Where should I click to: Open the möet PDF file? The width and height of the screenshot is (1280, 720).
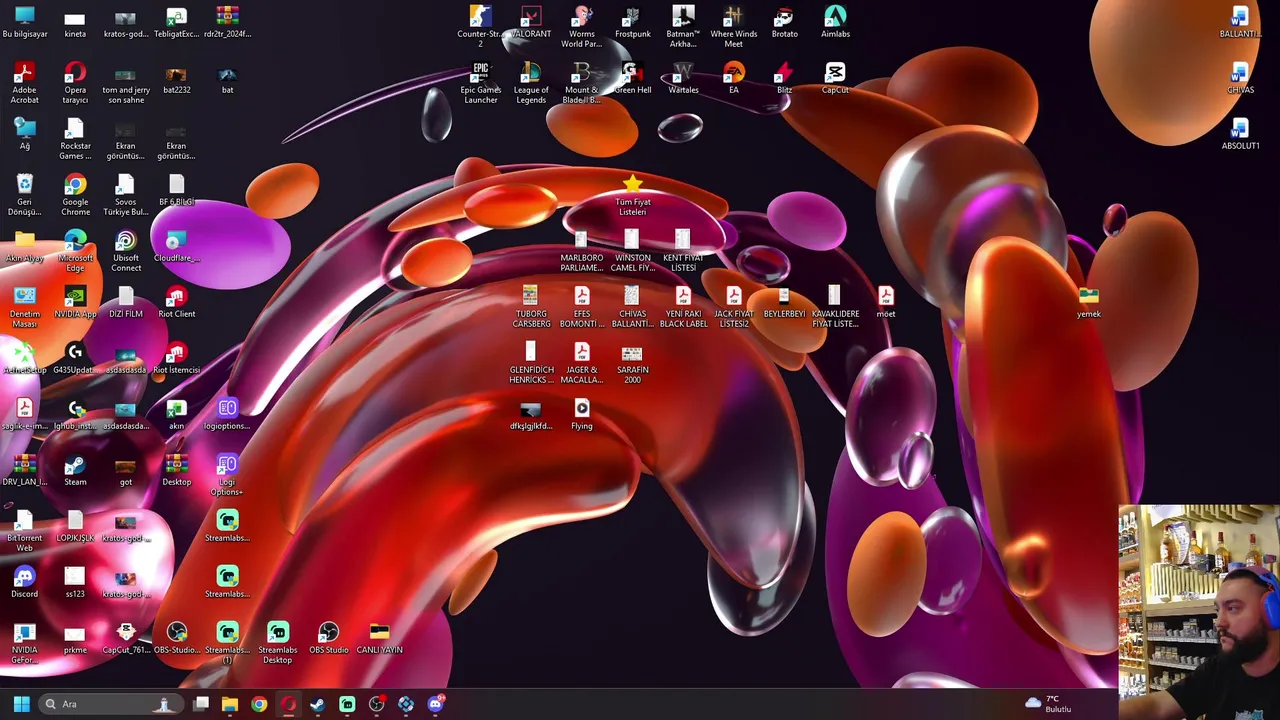(886, 302)
